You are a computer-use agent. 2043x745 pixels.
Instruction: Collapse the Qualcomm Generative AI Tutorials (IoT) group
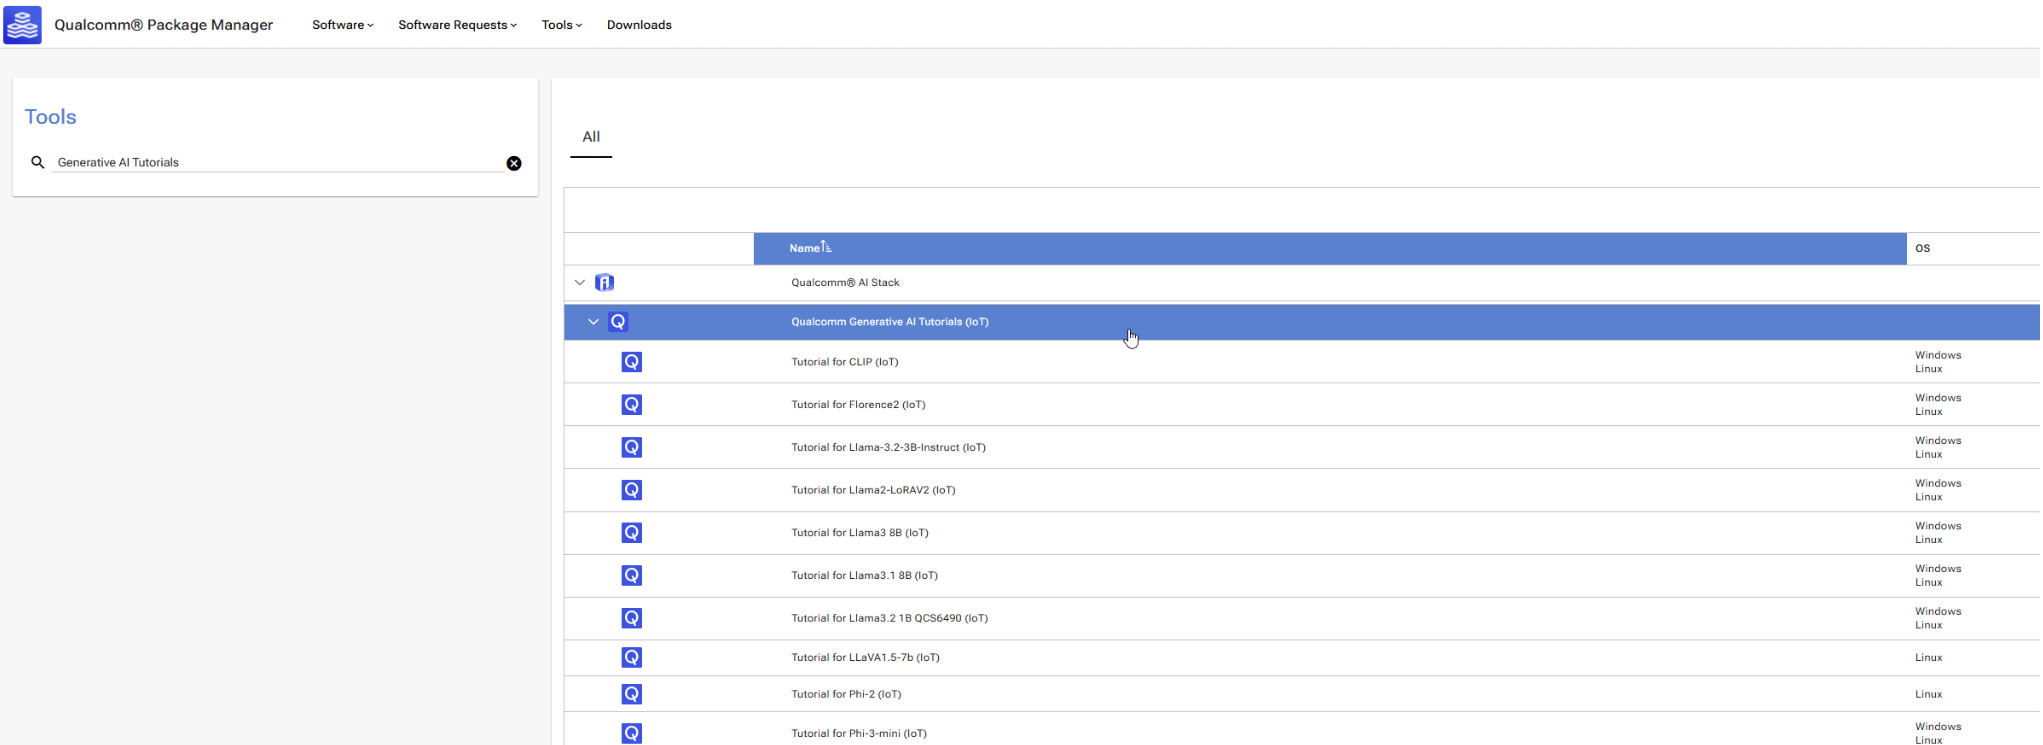click(x=593, y=322)
